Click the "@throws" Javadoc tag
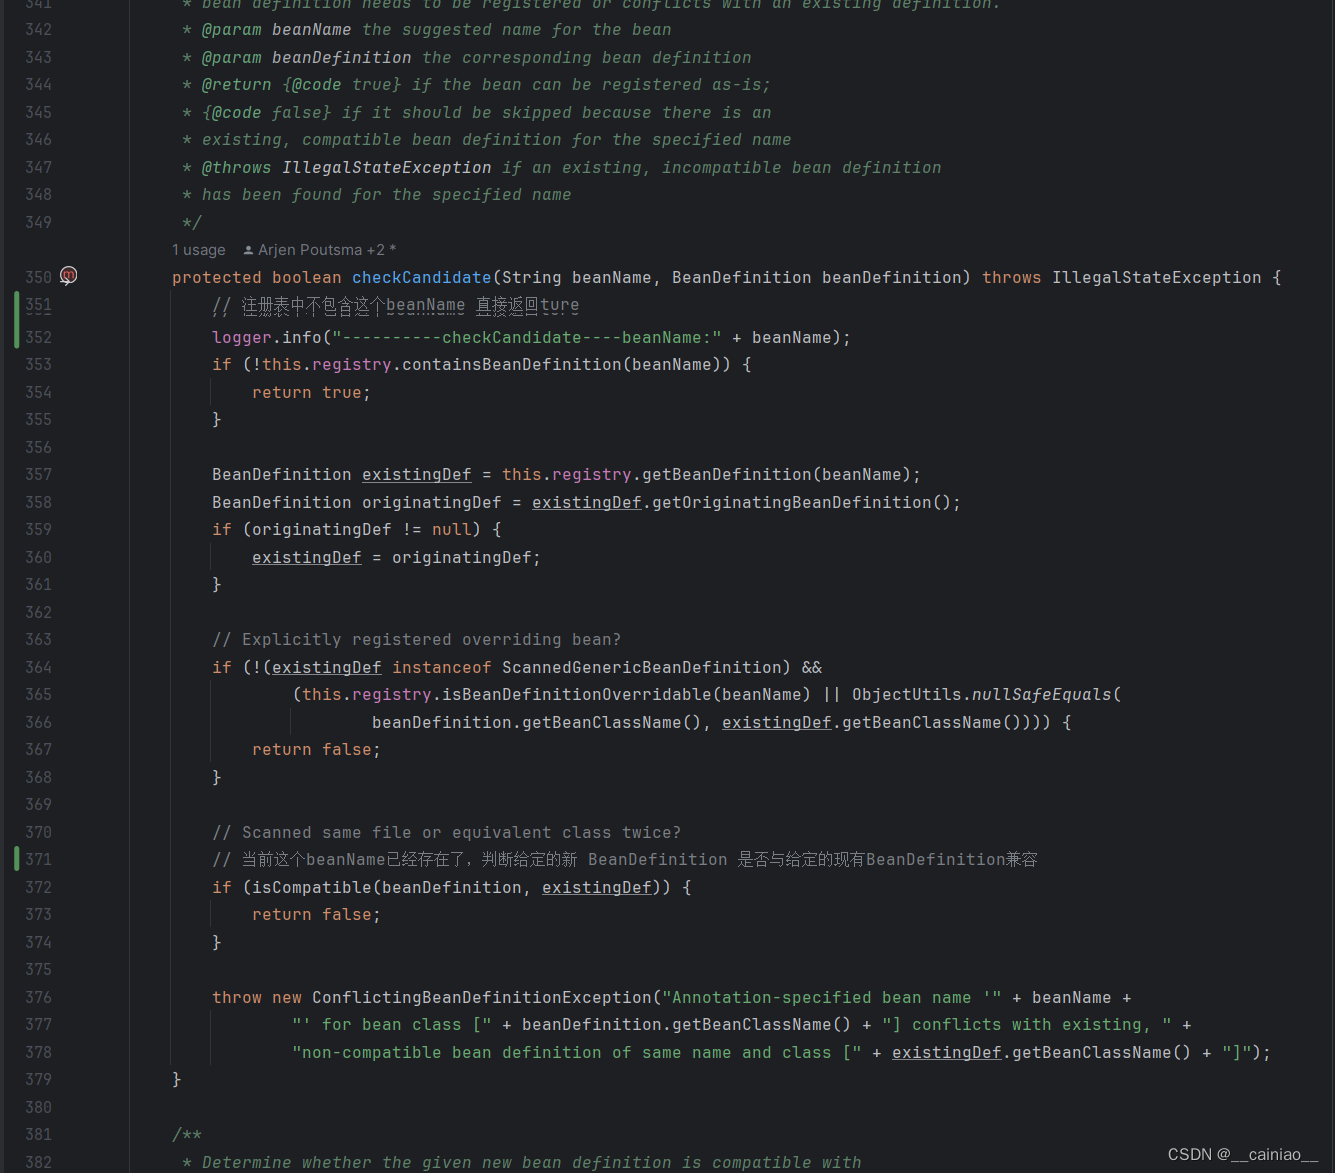The height and width of the screenshot is (1173, 1335). (x=236, y=168)
